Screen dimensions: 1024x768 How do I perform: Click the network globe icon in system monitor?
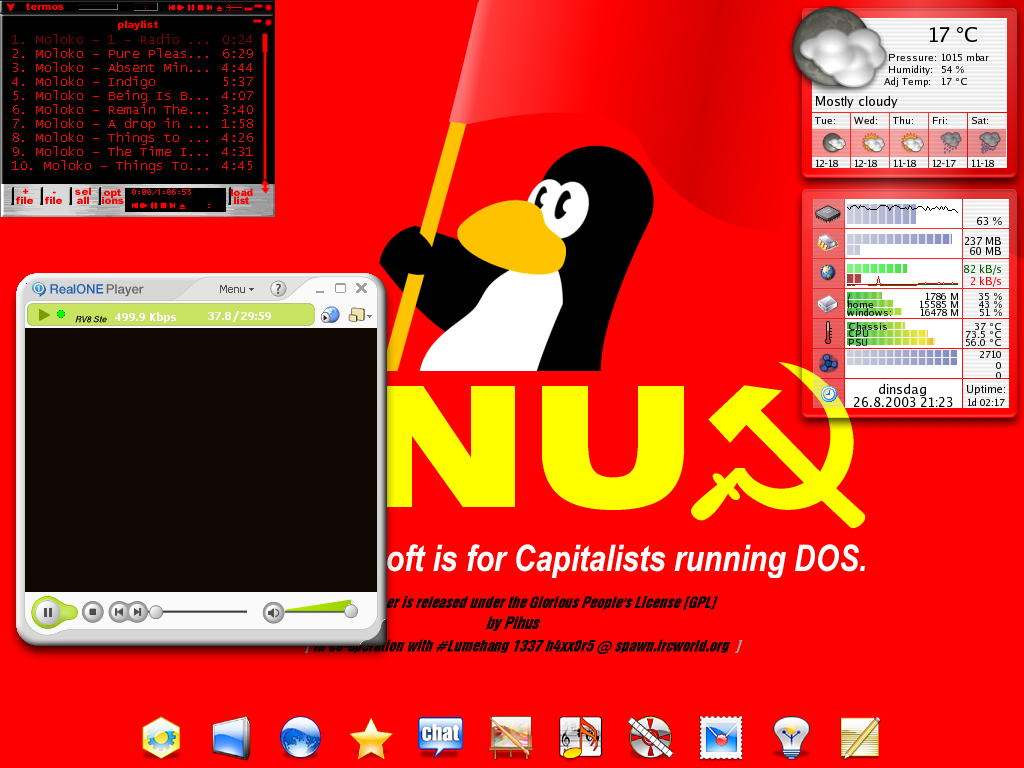[x=828, y=272]
